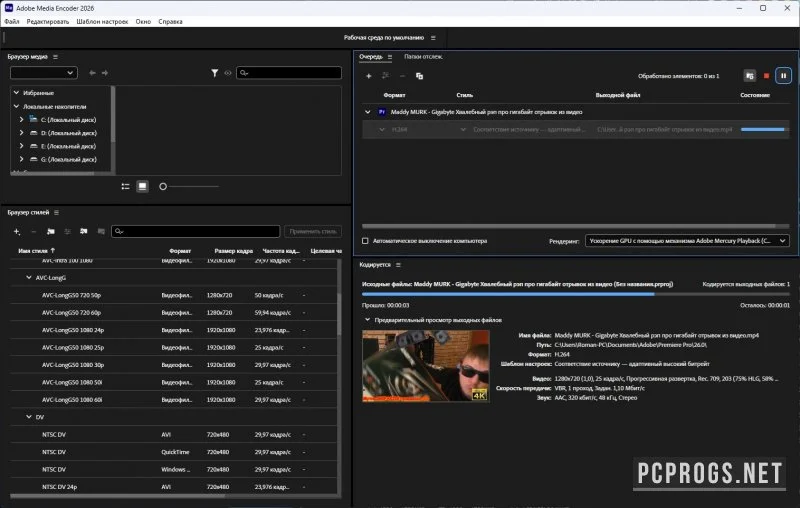Open the Очередь panel menu icon
Screen dimensions: 800x508
coord(390,57)
